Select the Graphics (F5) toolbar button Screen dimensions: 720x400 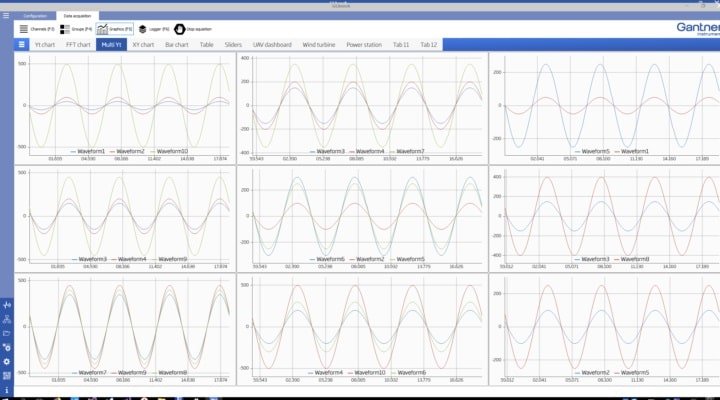(x=115, y=29)
